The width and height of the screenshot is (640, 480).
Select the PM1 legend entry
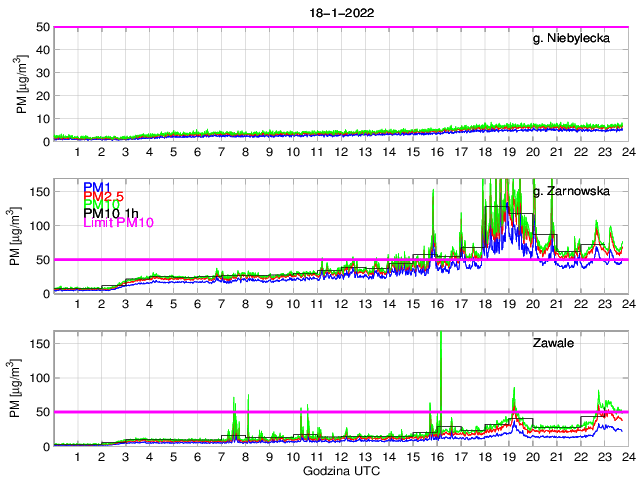pos(98,187)
